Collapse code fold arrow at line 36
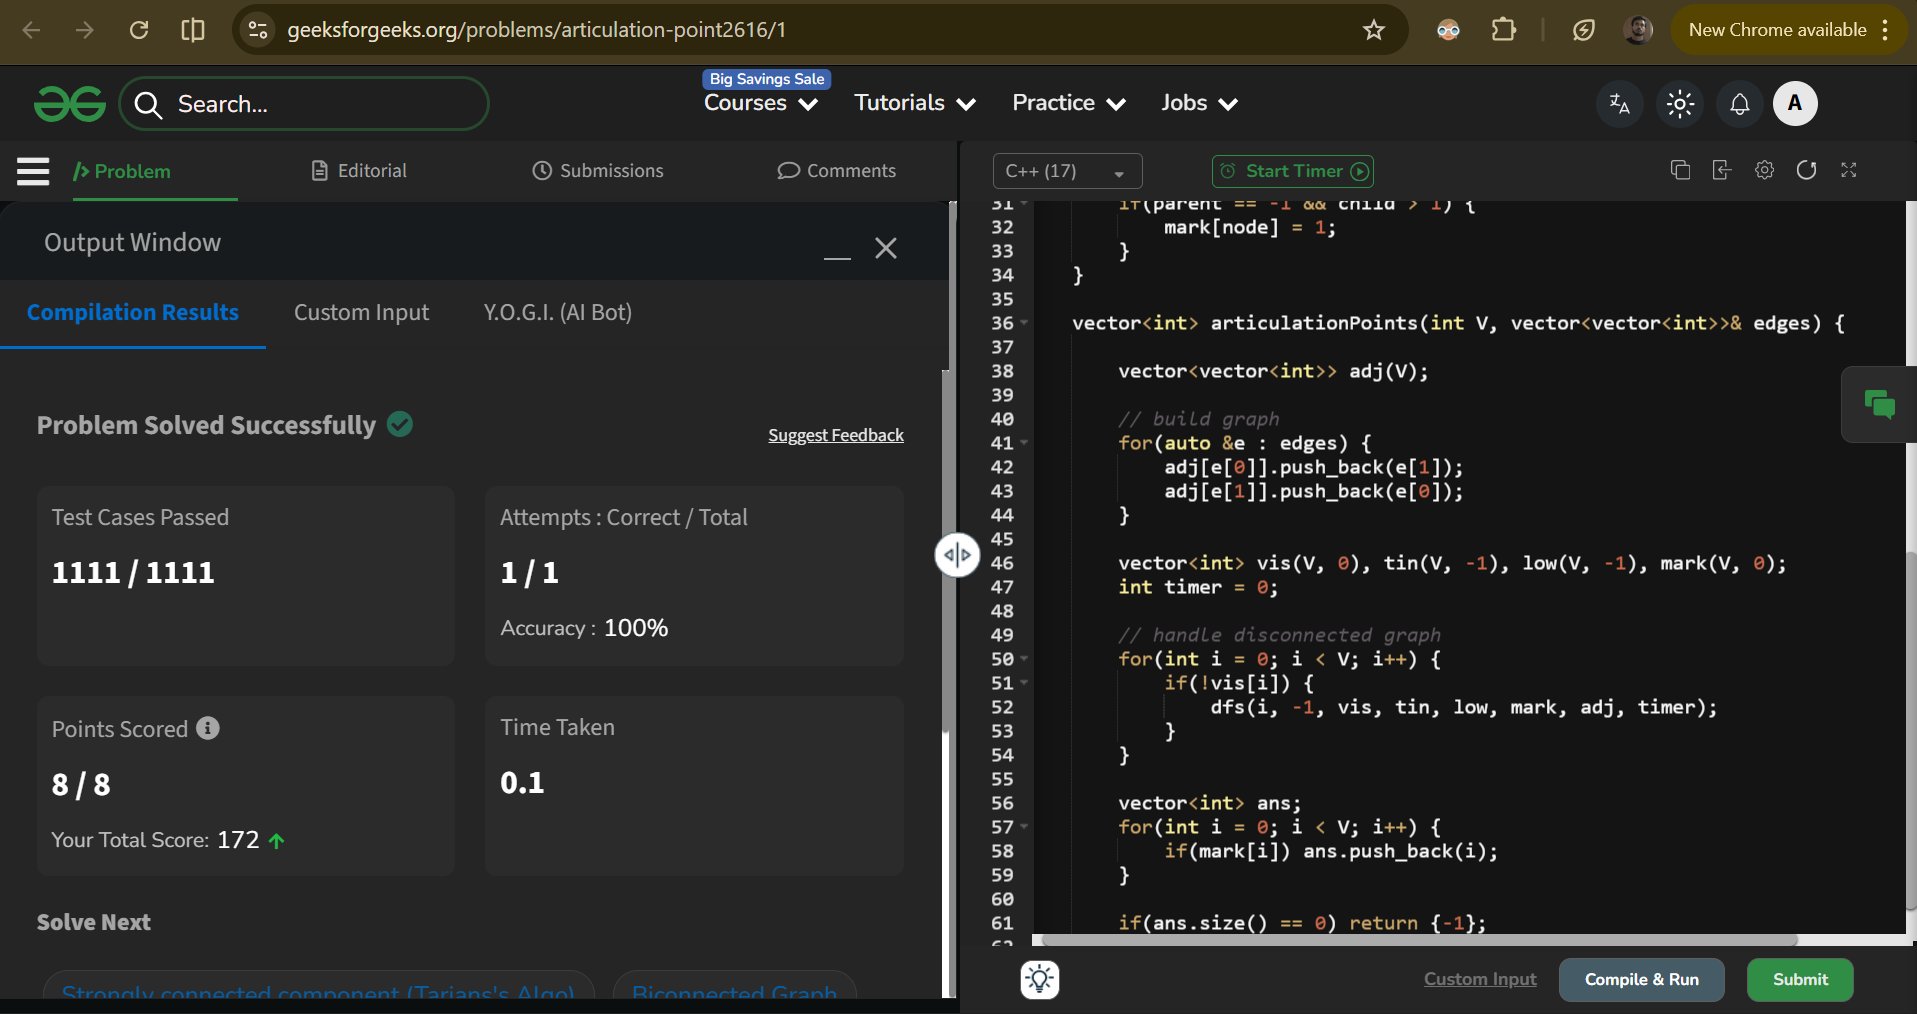Image resolution: width=1917 pixels, height=1014 pixels. (1024, 323)
